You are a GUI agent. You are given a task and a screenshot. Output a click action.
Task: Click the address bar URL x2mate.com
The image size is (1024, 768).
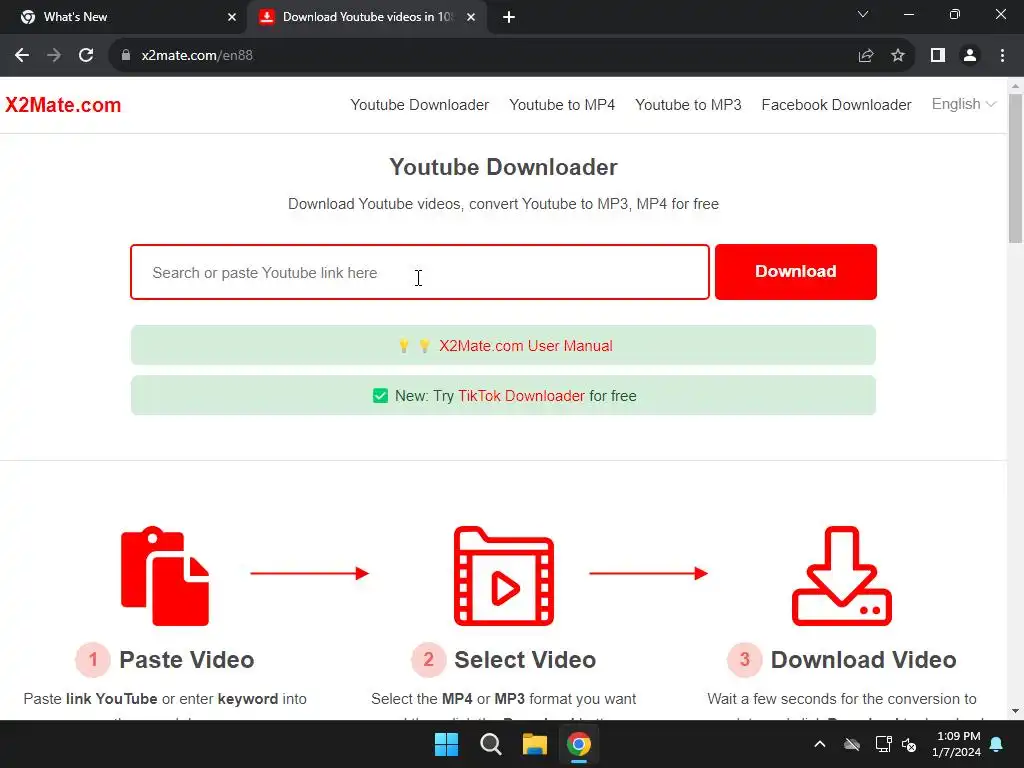197,56
